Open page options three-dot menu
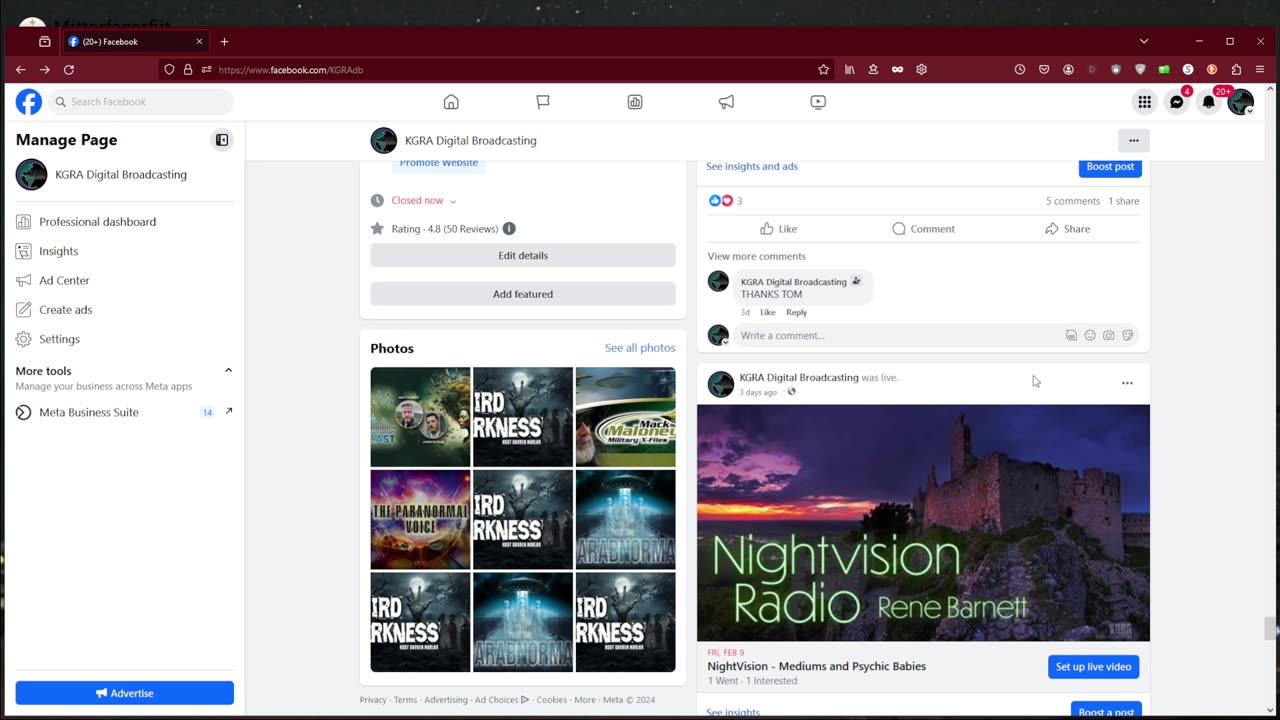Image resolution: width=1280 pixels, height=720 pixels. click(x=1133, y=141)
